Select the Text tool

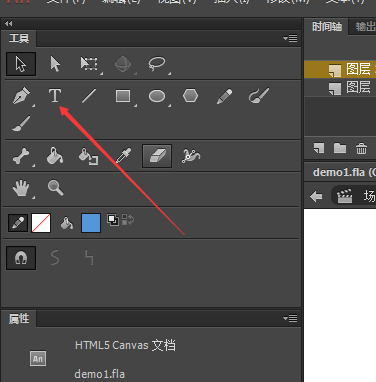[55, 96]
